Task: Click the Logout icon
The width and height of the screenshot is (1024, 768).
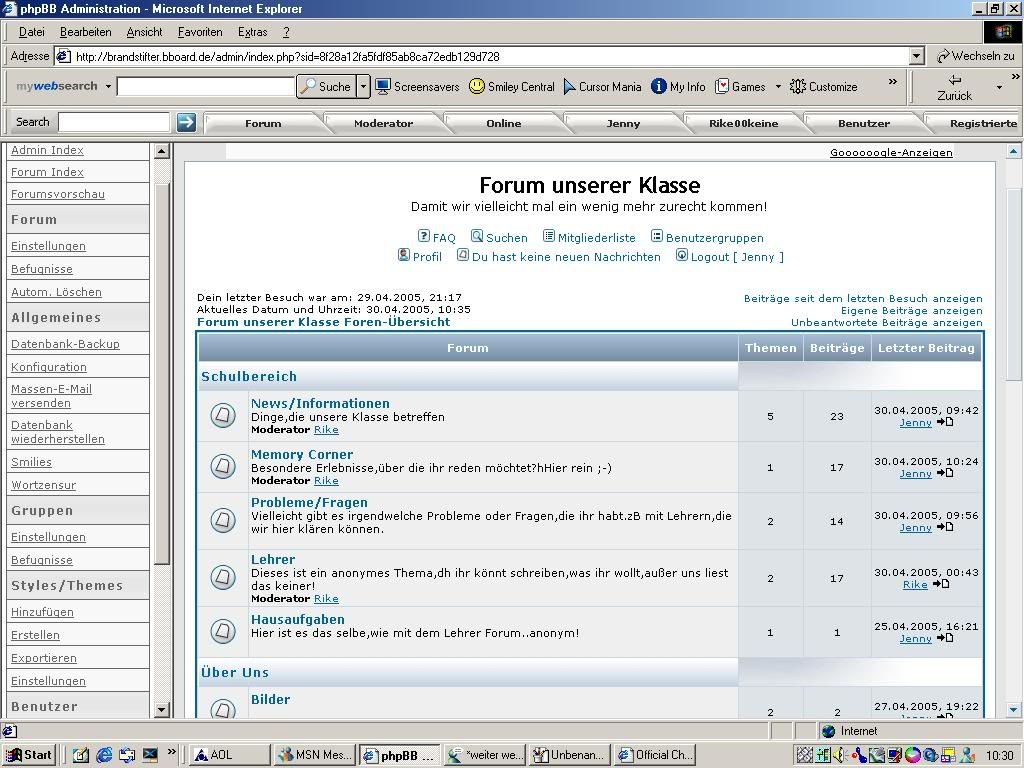Action: pos(682,255)
